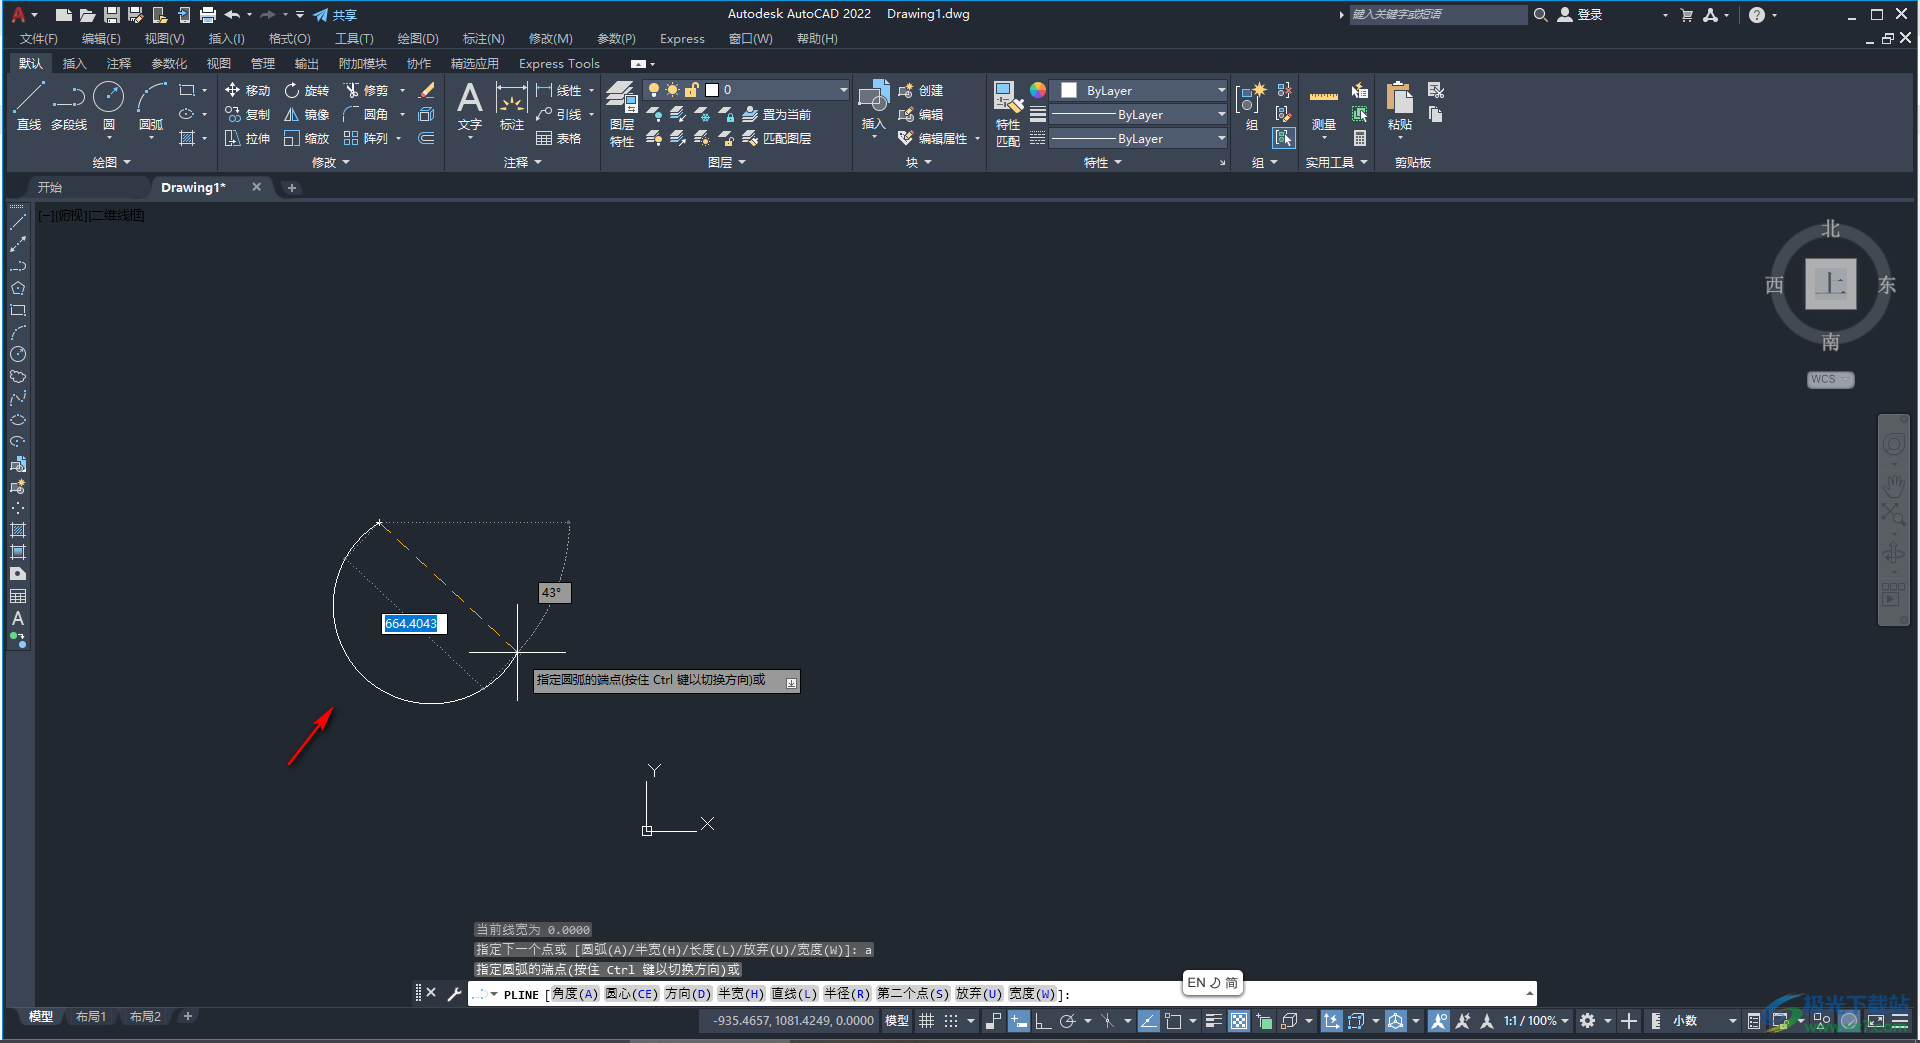The image size is (1920, 1043).
Task: Click the color wheel swatch in properties
Action: pyautogui.click(x=1038, y=90)
